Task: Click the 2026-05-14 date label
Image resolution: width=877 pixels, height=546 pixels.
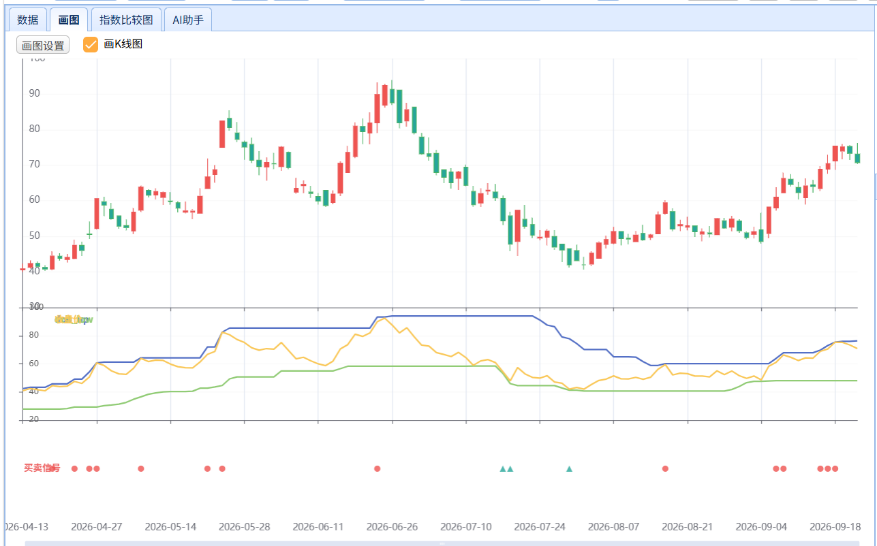Action: coord(171,527)
